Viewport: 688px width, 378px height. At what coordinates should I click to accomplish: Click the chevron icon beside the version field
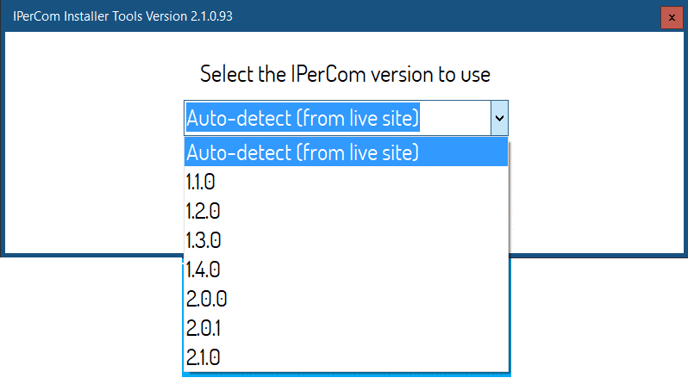coord(499,118)
